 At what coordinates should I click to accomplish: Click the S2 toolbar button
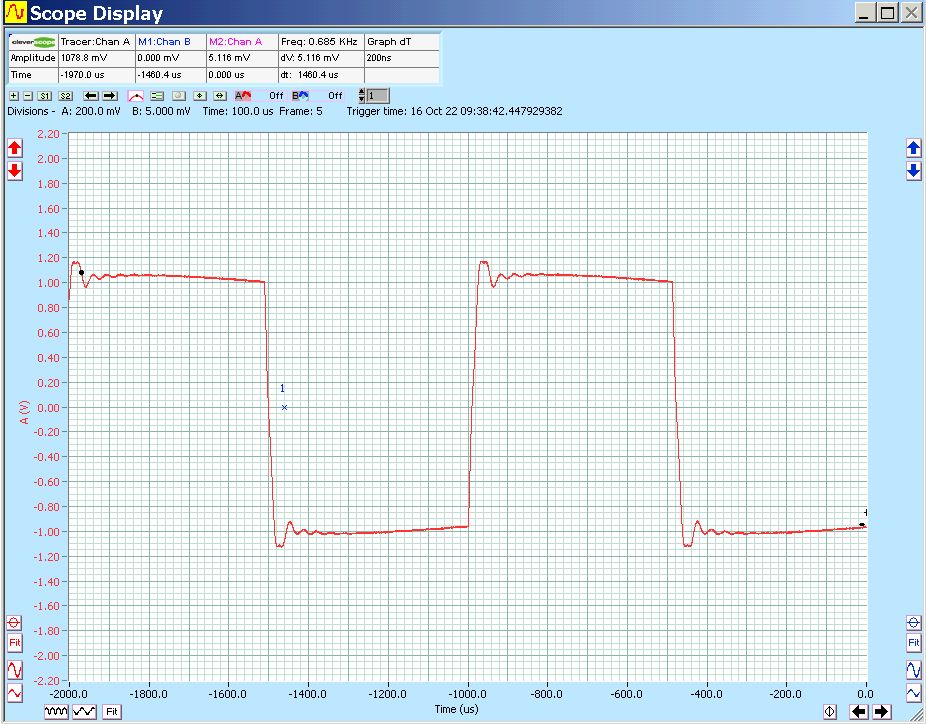pyautogui.click(x=66, y=96)
